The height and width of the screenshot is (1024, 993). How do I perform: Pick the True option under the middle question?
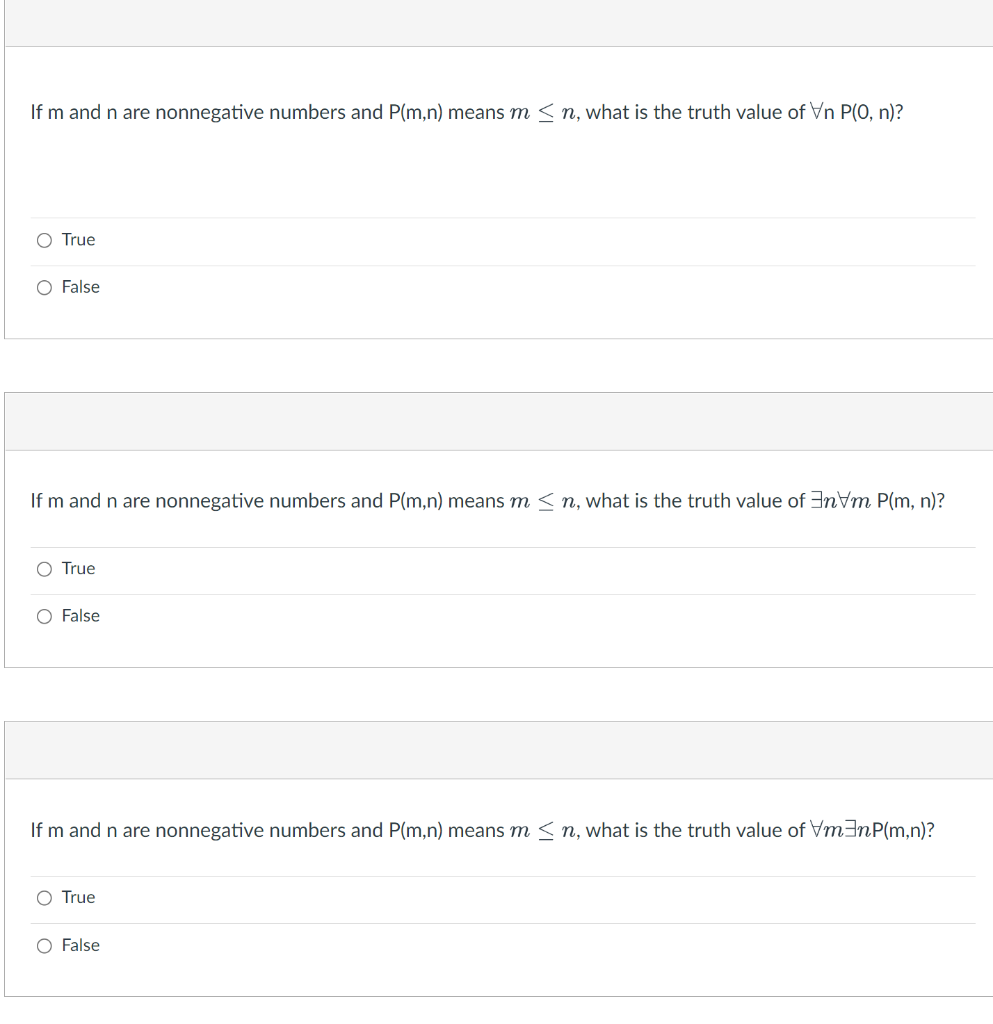pyautogui.click(x=44, y=569)
